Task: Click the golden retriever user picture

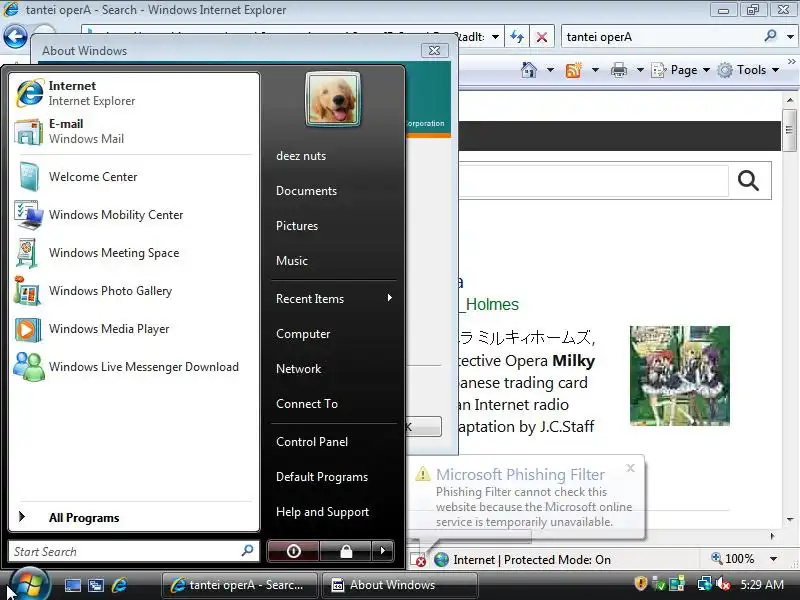Action: (x=333, y=99)
